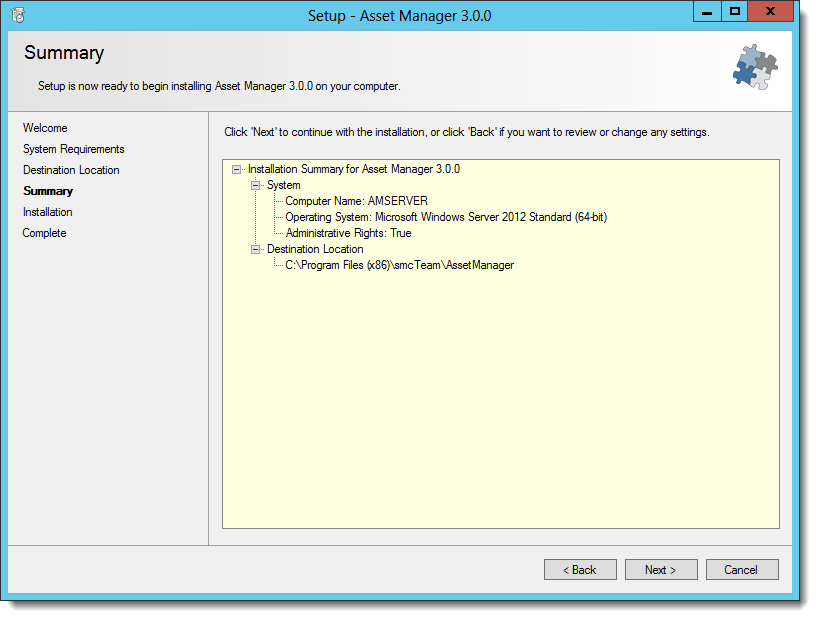Maximize the setup window

(x=734, y=11)
